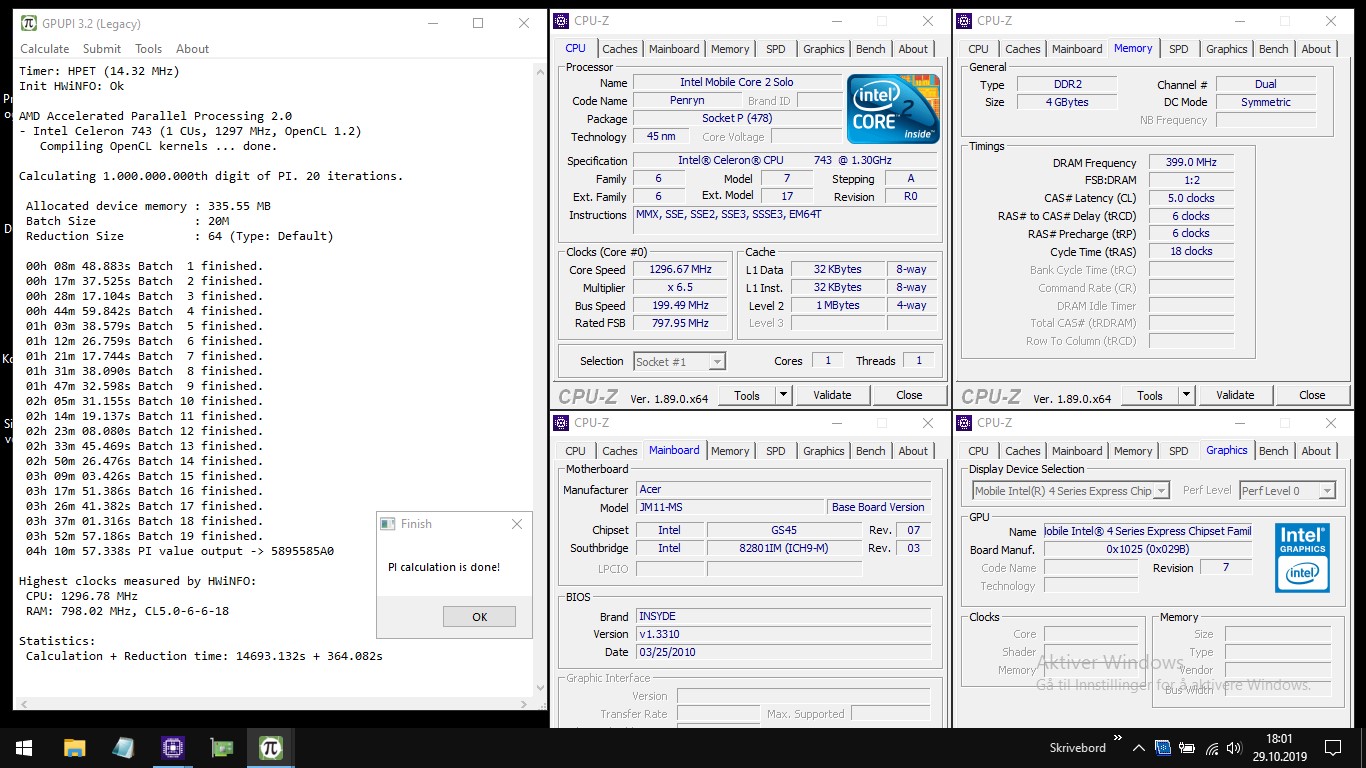Image resolution: width=1366 pixels, height=768 pixels.
Task: Open Tools arrow in CPU-Z CPU window
Action: click(x=783, y=395)
